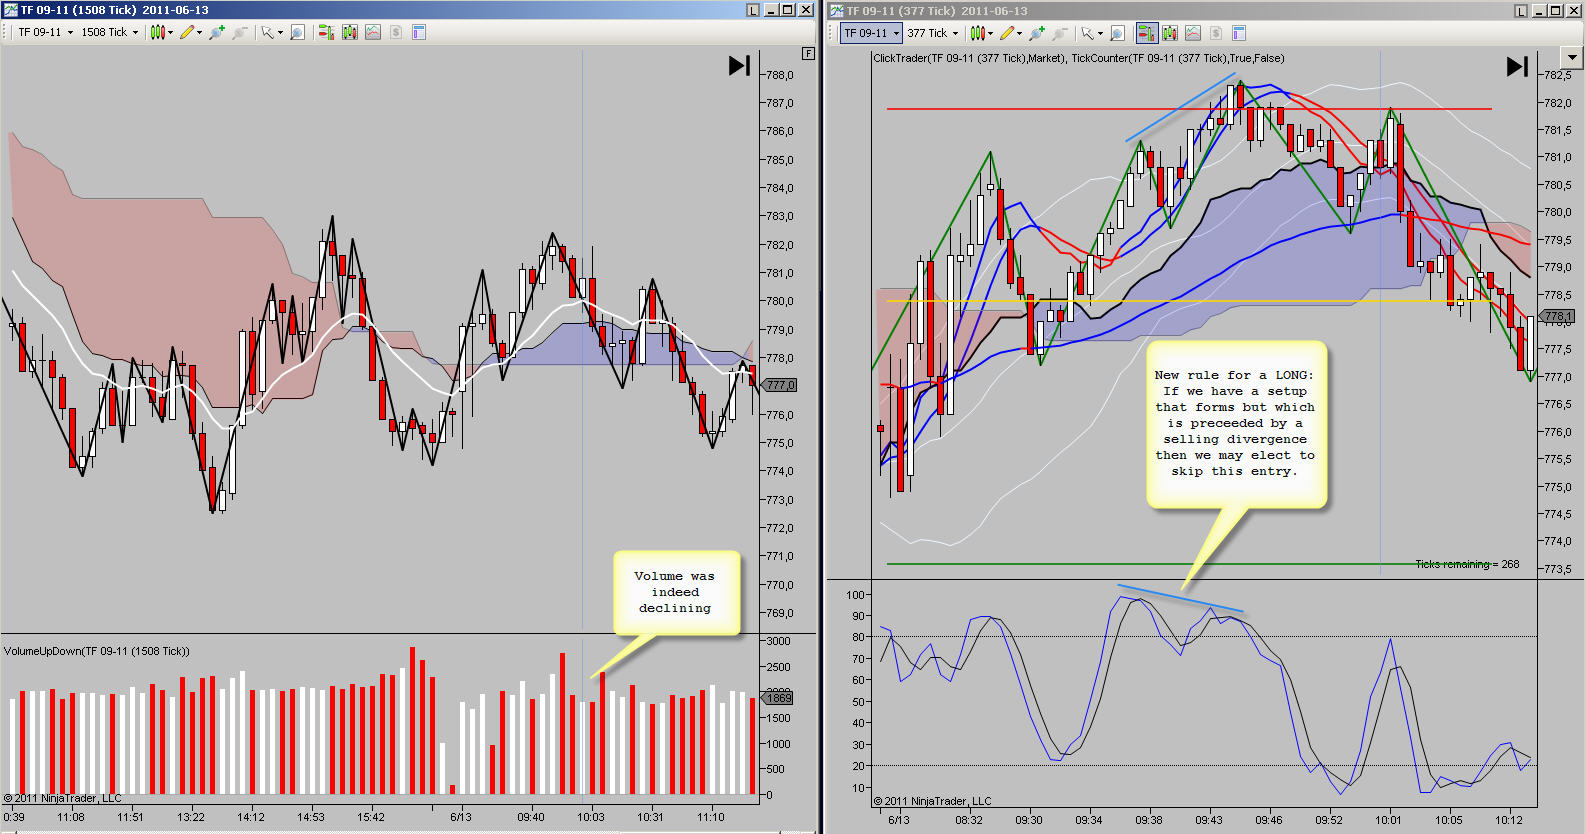Select cursor pointer tool in 377 Tick window
This screenshot has width=1586, height=834.
1087,33
